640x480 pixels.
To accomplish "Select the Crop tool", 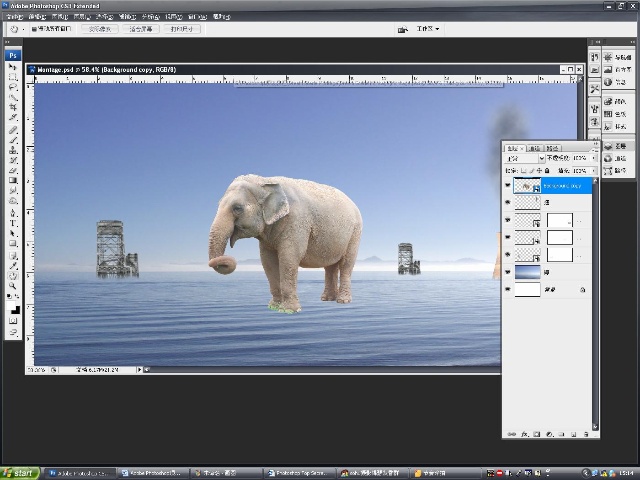I will tap(13, 107).
